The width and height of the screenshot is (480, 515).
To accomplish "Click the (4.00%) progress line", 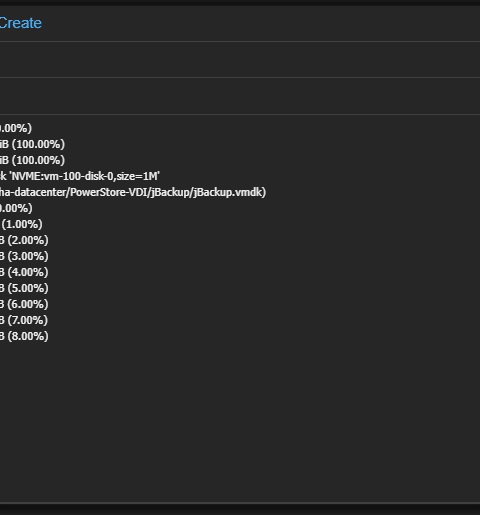I will (x=24, y=272).
